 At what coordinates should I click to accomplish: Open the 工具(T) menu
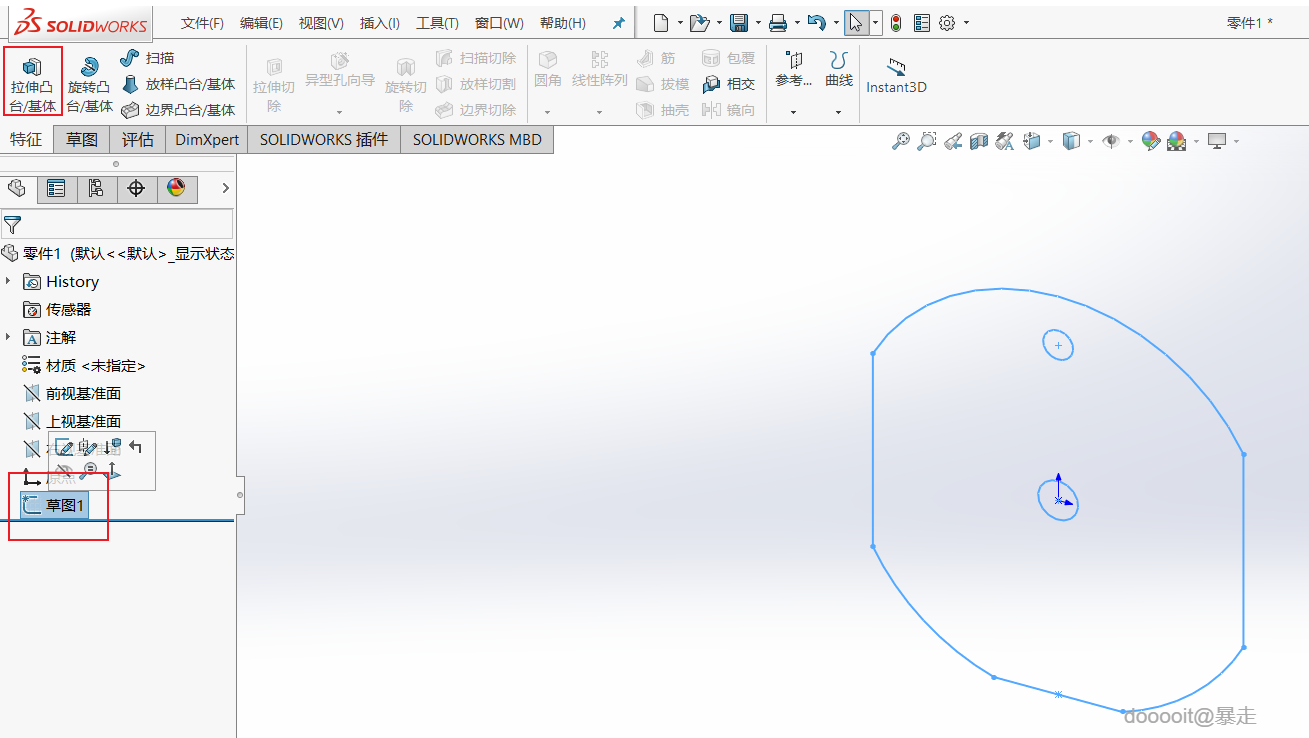pos(437,23)
